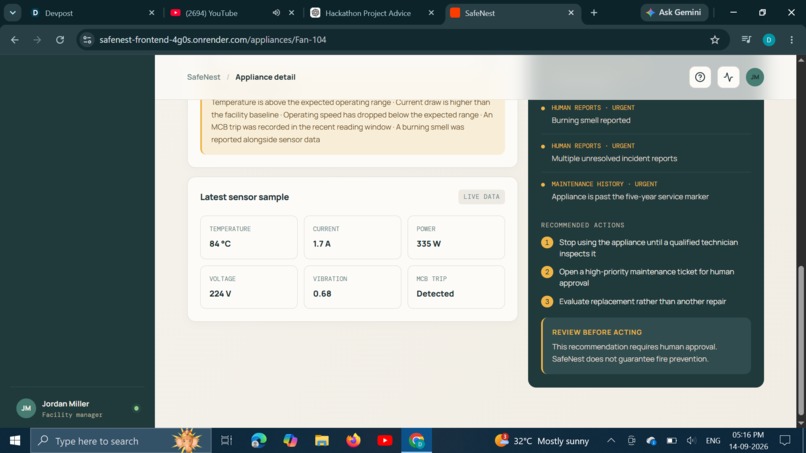Close the Devpost tab
The width and height of the screenshot is (806, 453).
click(x=152, y=13)
